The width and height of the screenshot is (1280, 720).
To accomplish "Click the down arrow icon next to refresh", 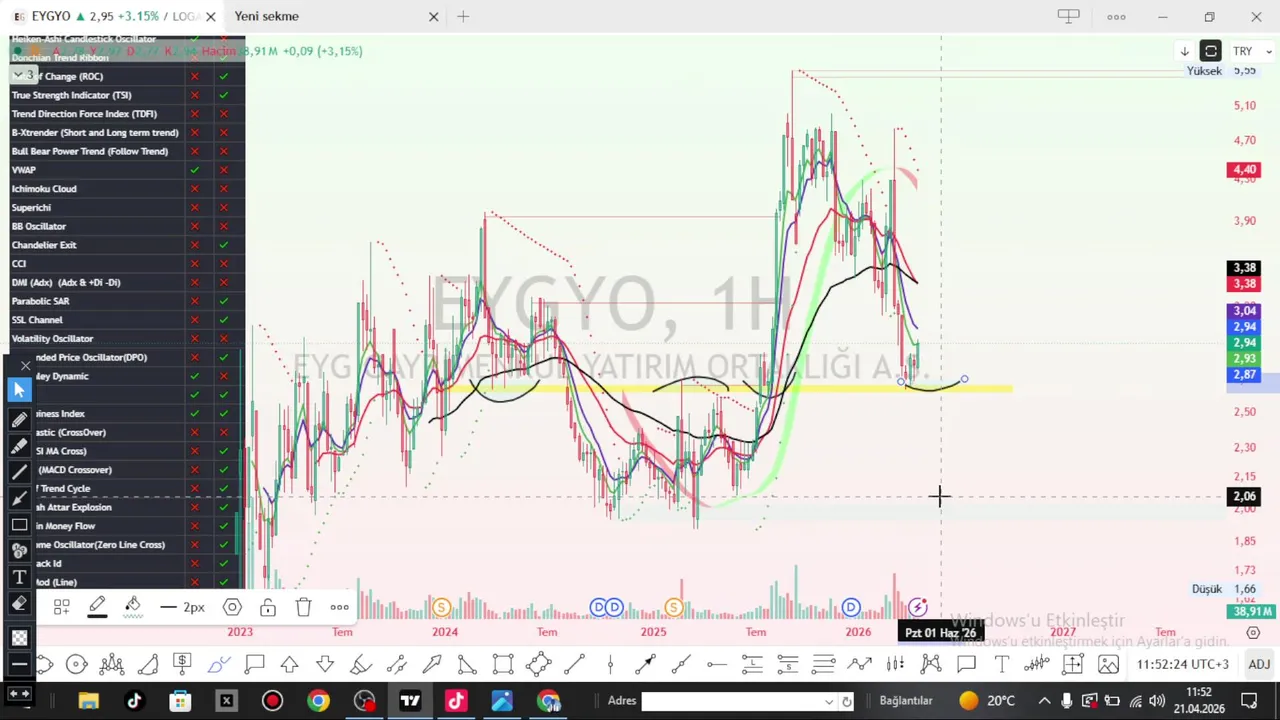I will (1185, 51).
